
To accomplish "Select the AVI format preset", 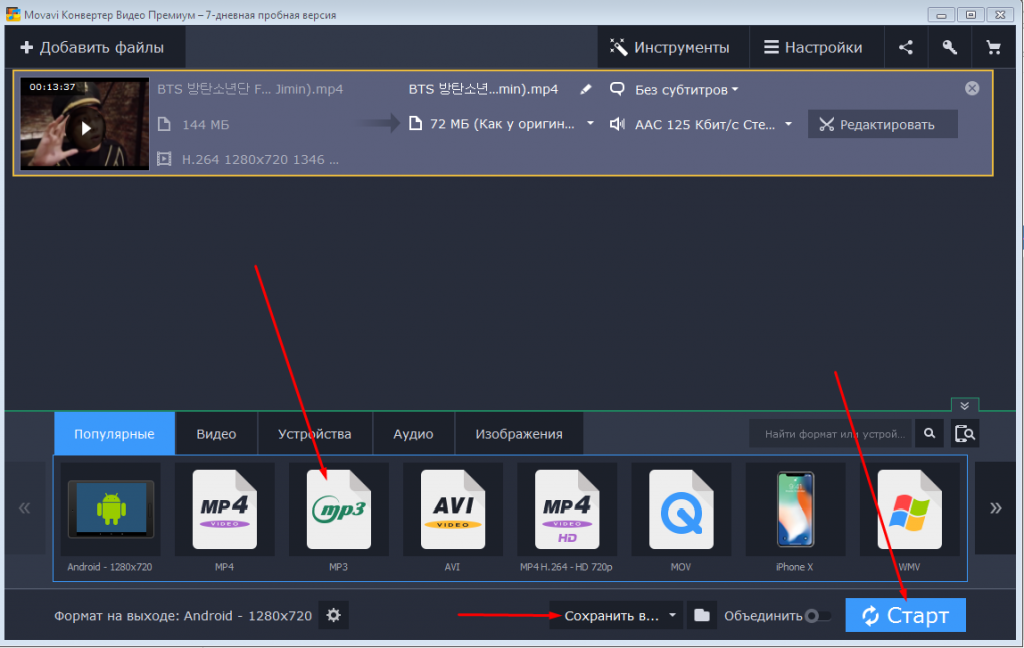I will pyautogui.click(x=453, y=517).
